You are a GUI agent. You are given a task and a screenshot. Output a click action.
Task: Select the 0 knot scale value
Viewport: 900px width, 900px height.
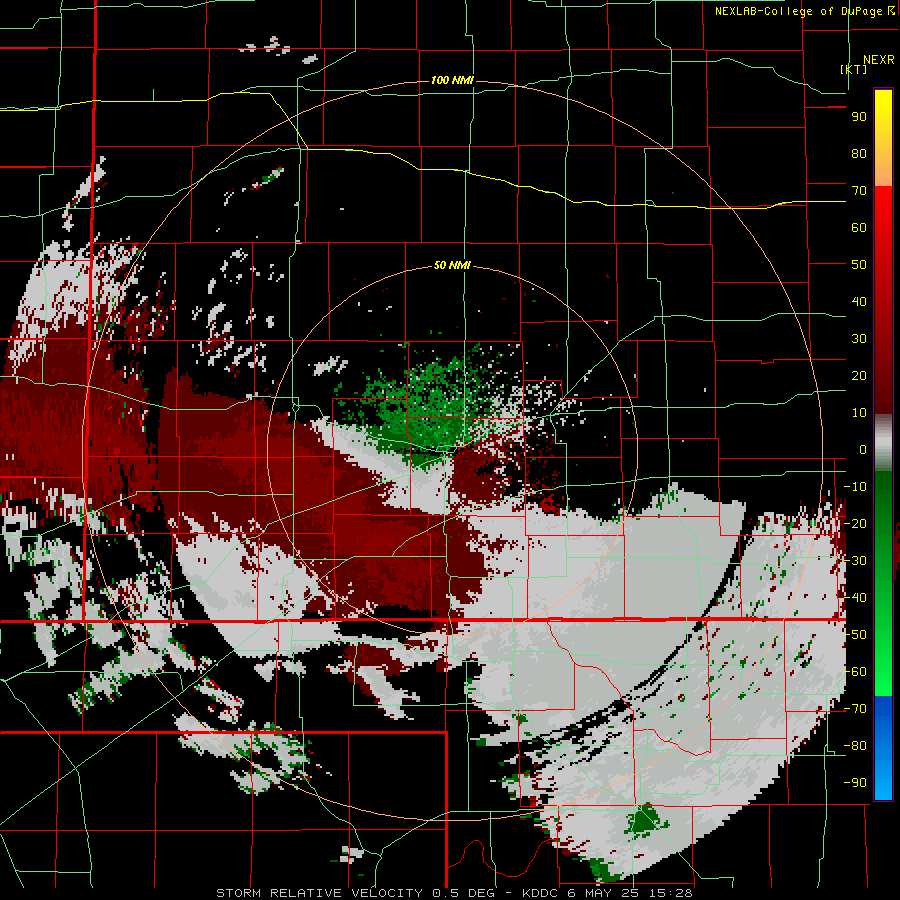[x=863, y=449]
